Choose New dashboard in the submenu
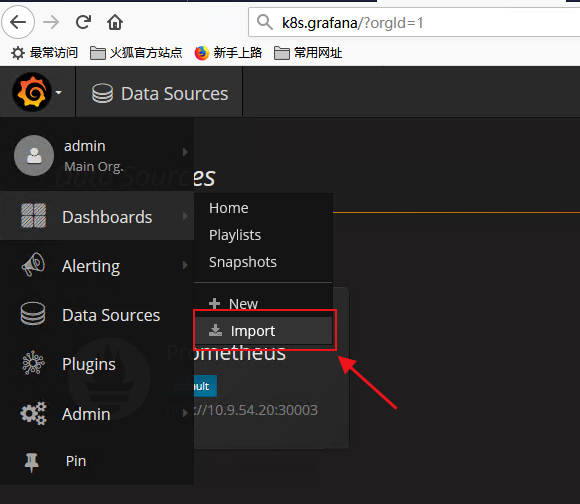 point(243,304)
